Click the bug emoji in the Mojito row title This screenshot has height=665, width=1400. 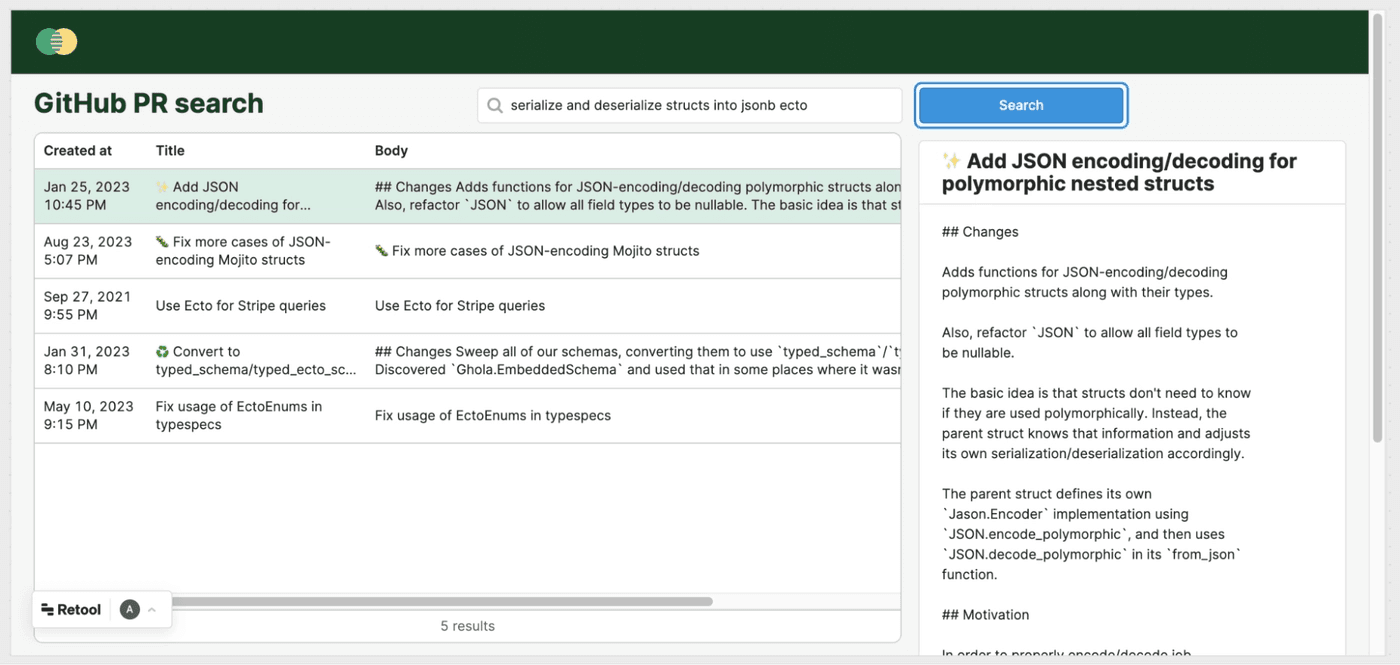point(162,242)
